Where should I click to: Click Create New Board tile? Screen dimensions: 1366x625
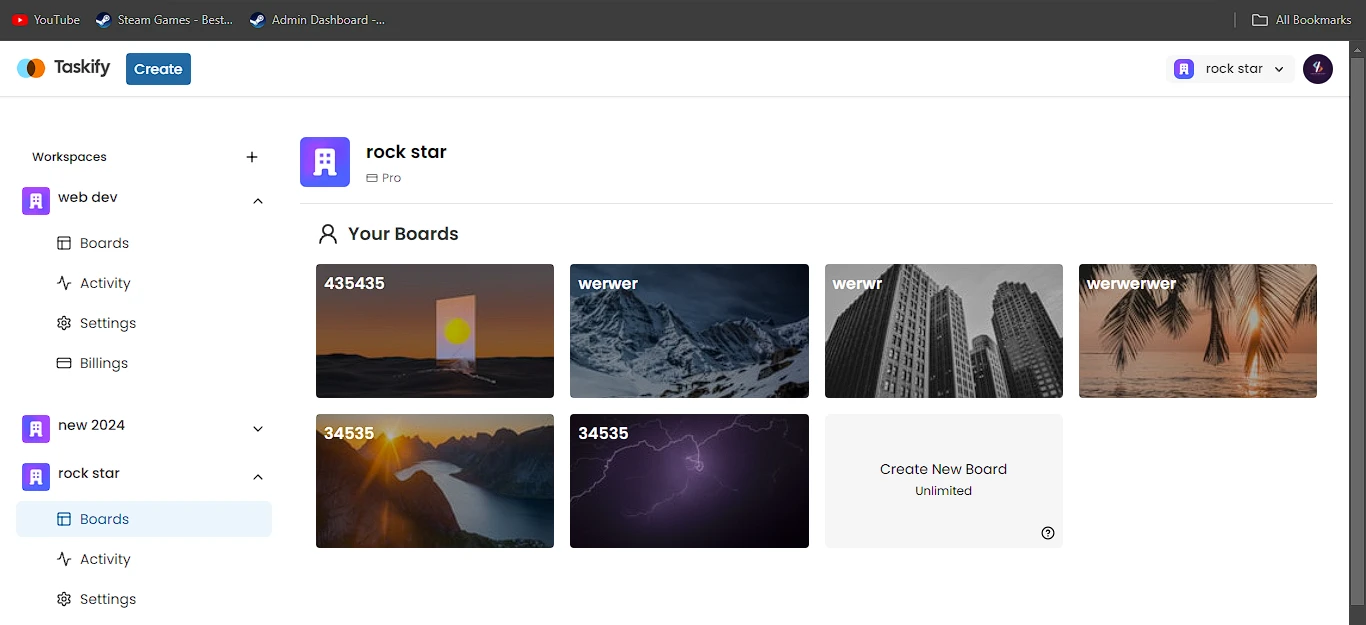944,481
